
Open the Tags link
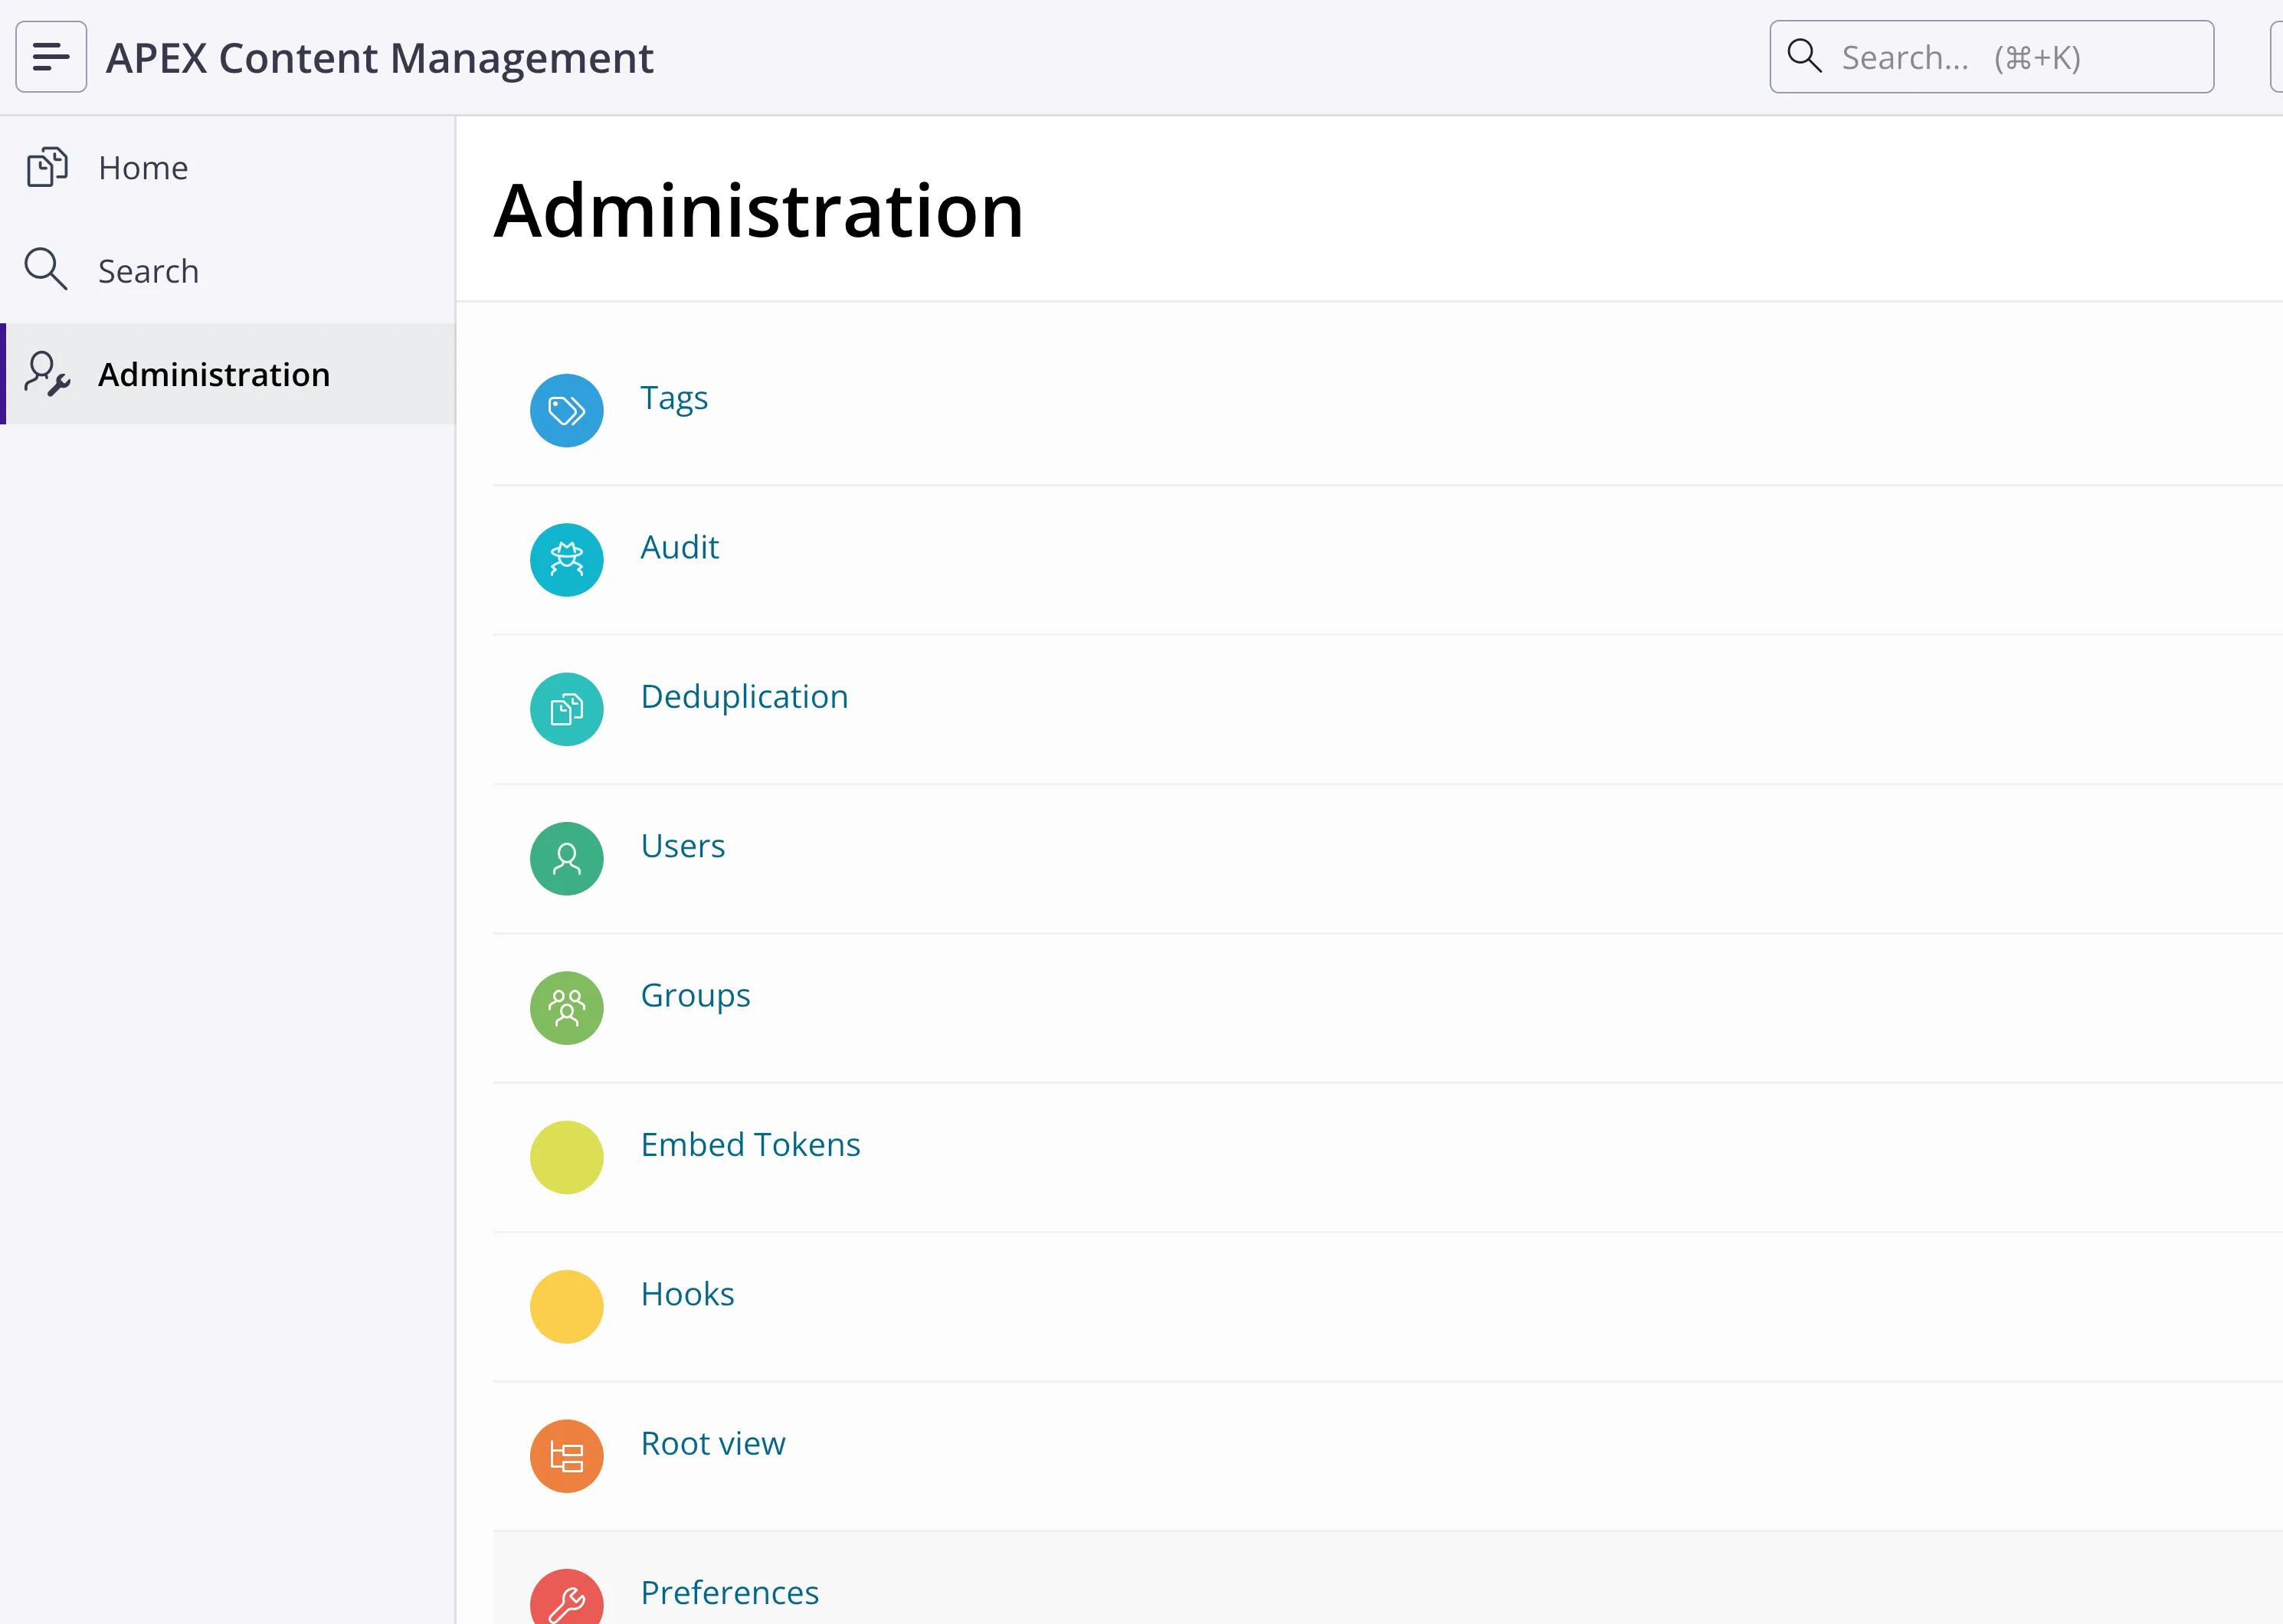tap(674, 398)
